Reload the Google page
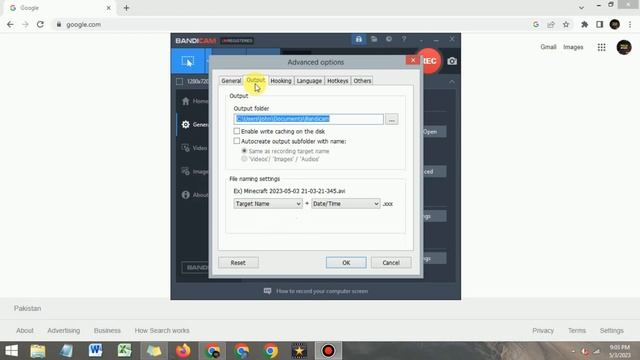Viewport: 640px width, 360px height. pos(40,24)
